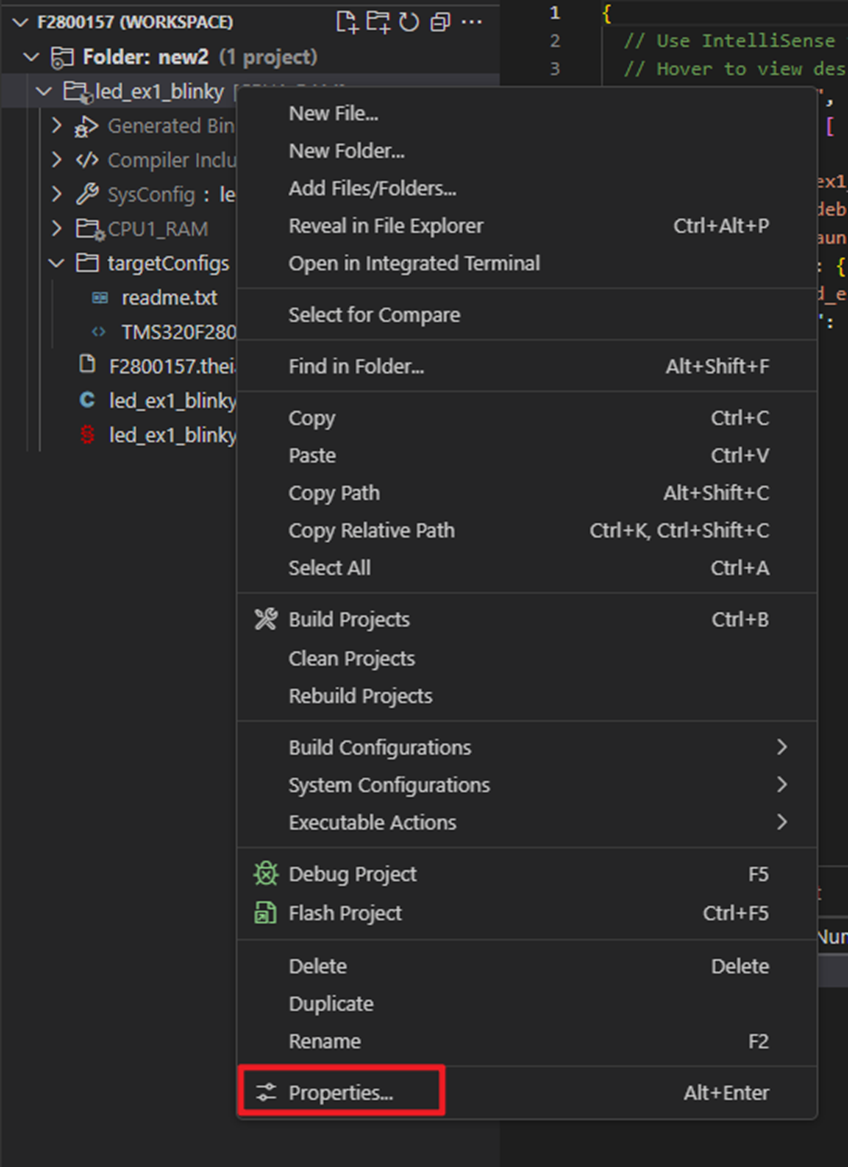The height and width of the screenshot is (1167, 848).
Task: Click the Flash Project icon
Action: tap(265, 913)
